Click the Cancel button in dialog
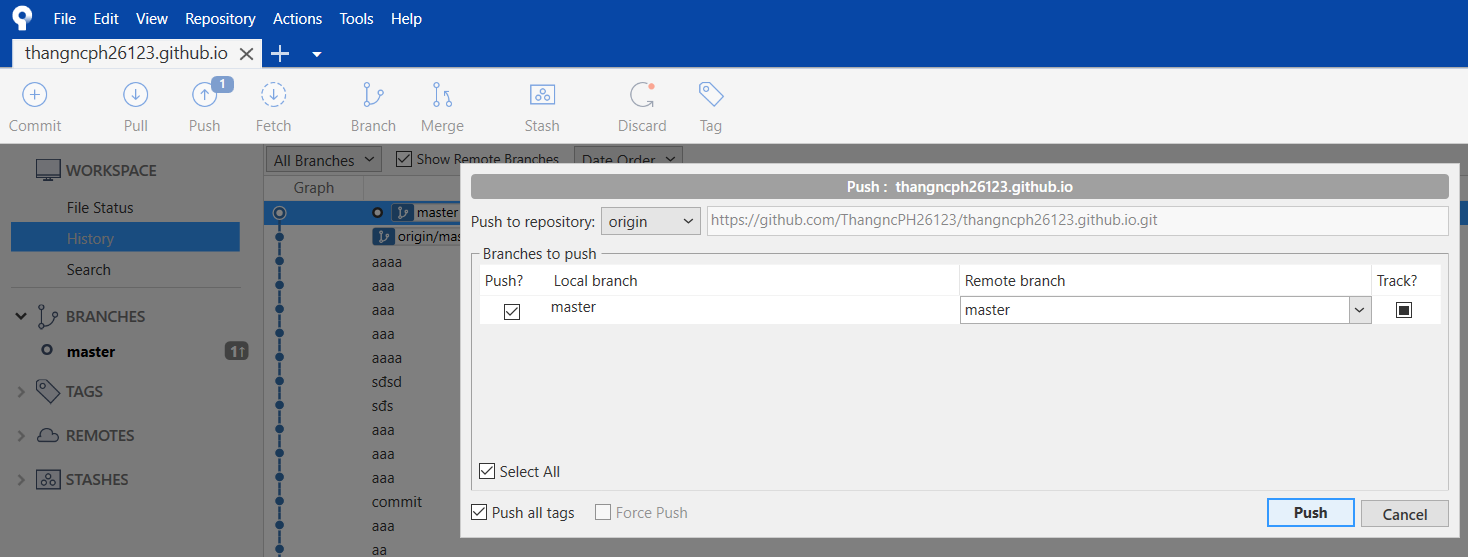 click(1404, 513)
